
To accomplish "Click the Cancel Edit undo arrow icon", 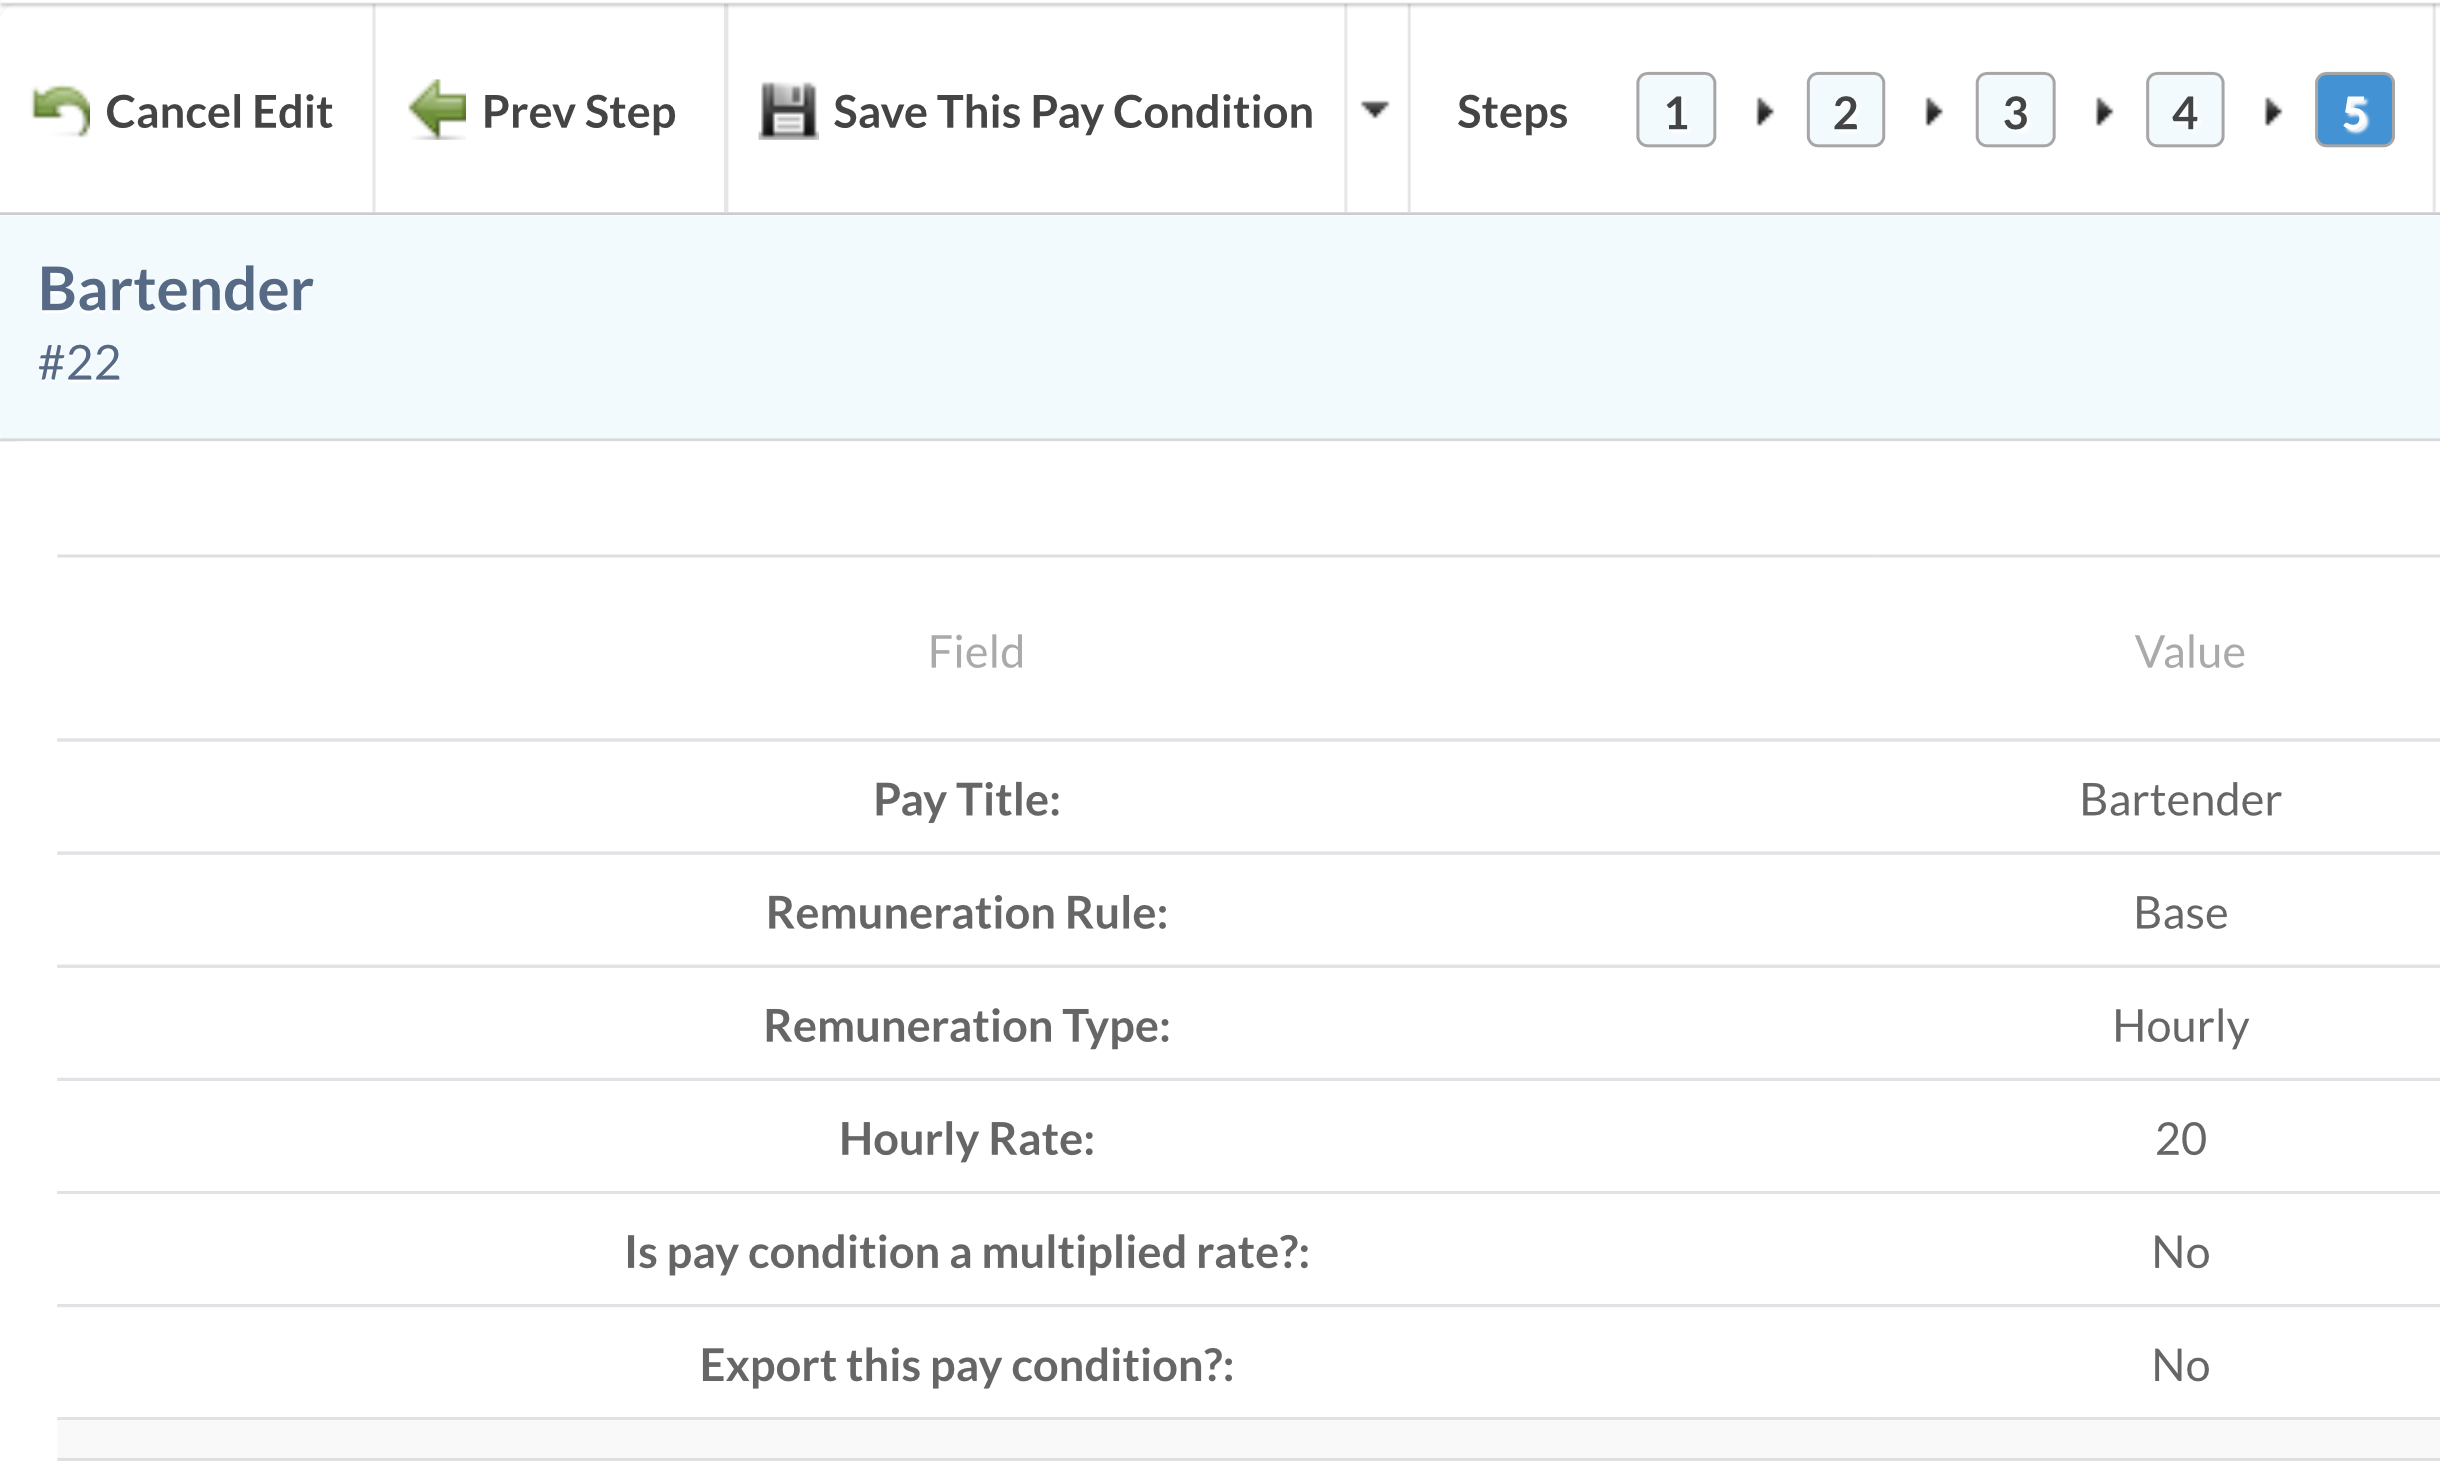I will [61, 111].
